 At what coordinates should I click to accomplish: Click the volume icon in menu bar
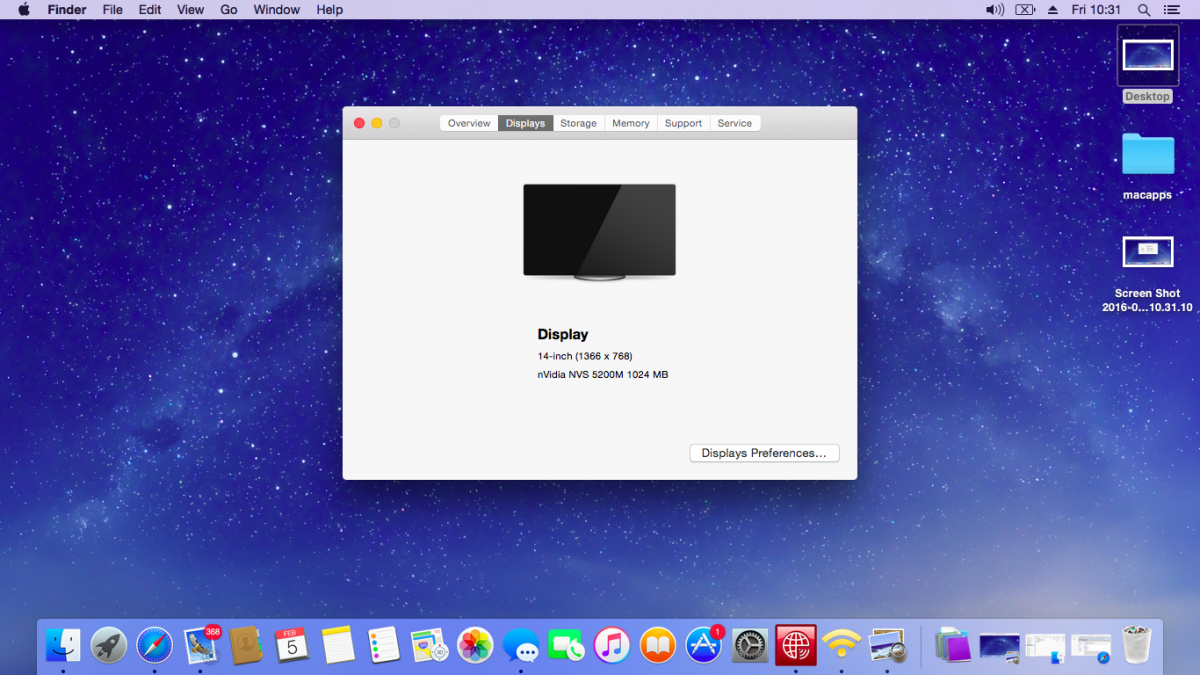pos(994,10)
